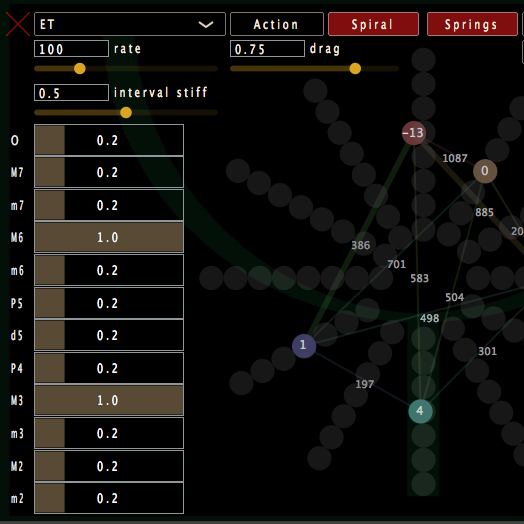Click the interval stiff slider knob
The width and height of the screenshot is (524, 524).
pos(126,112)
